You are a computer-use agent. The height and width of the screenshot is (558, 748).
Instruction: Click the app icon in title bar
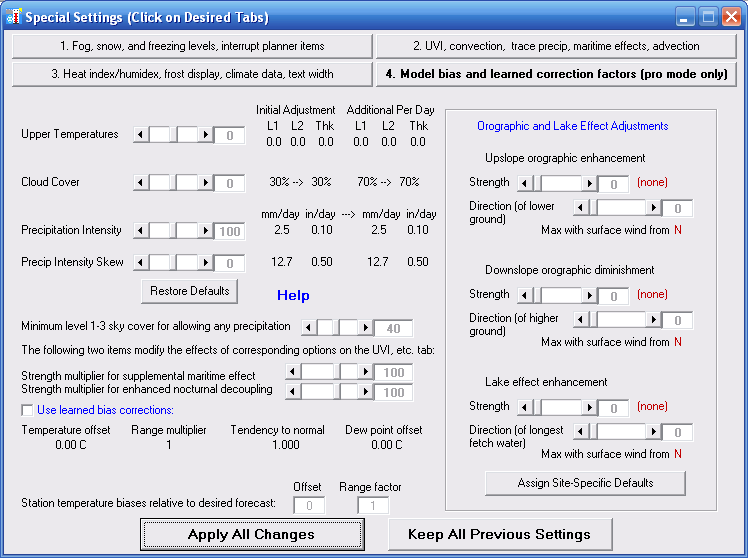[x=14, y=17]
